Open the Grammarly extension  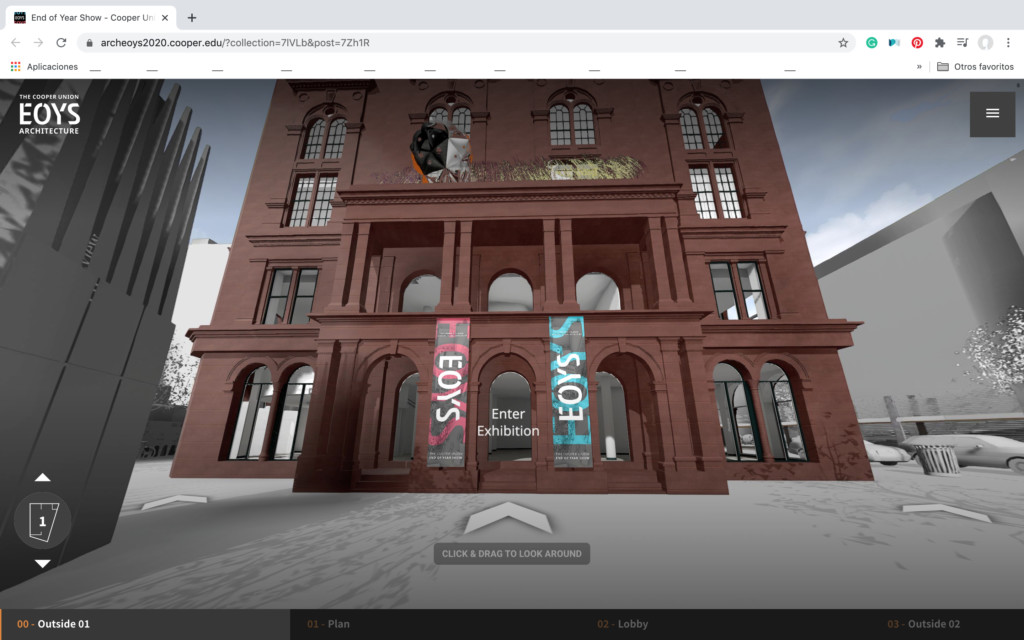click(871, 42)
